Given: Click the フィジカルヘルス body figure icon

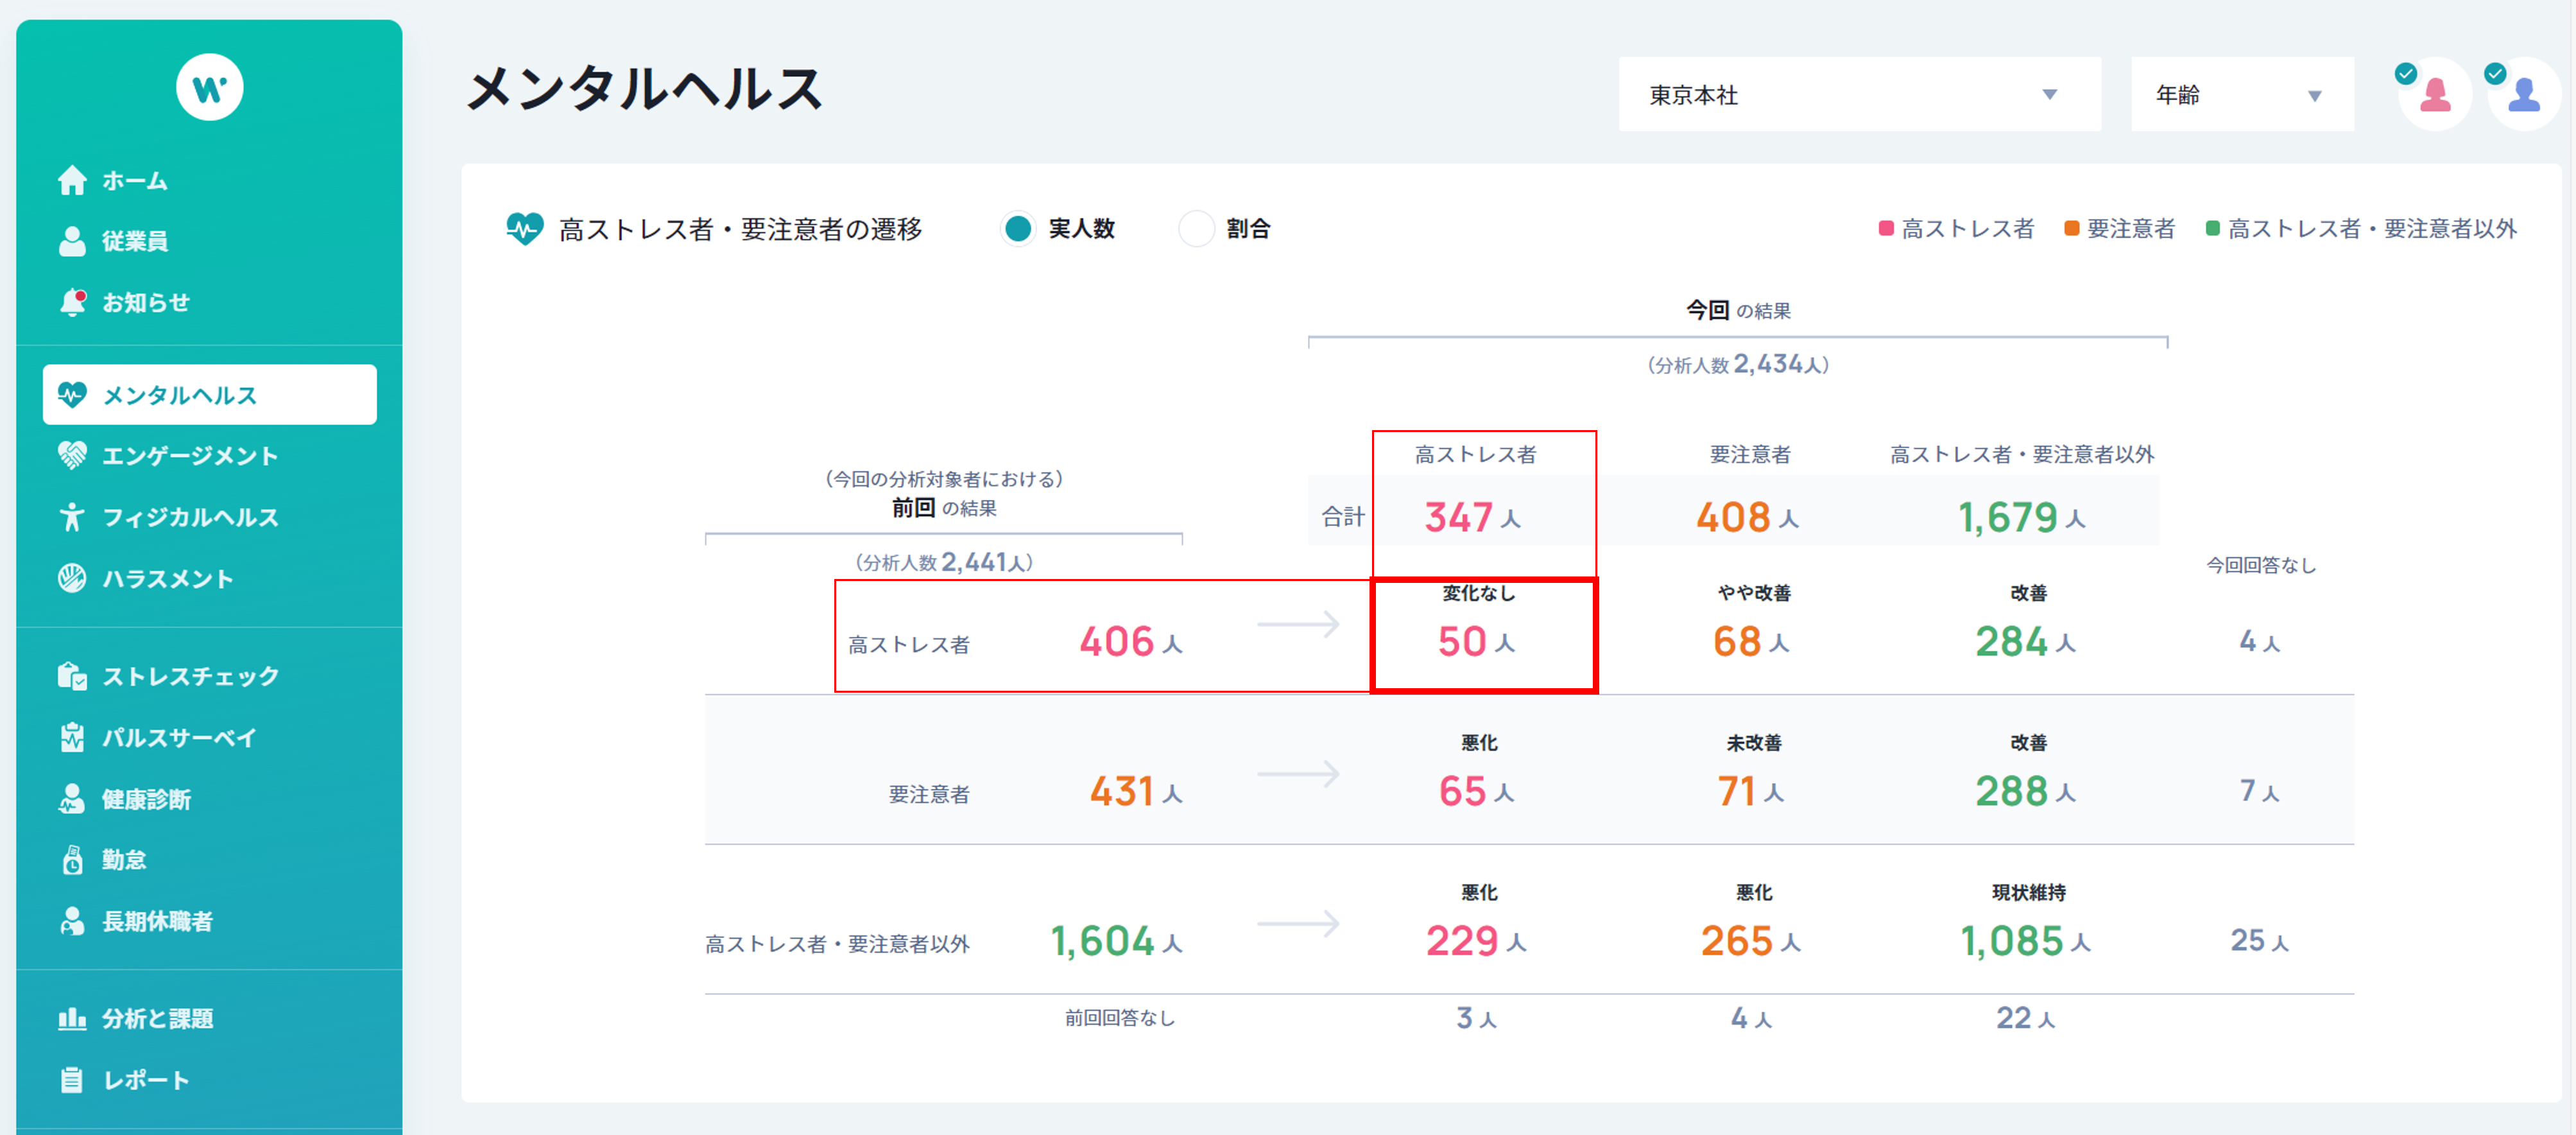Looking at the screenshot, I should coord(72,517).
